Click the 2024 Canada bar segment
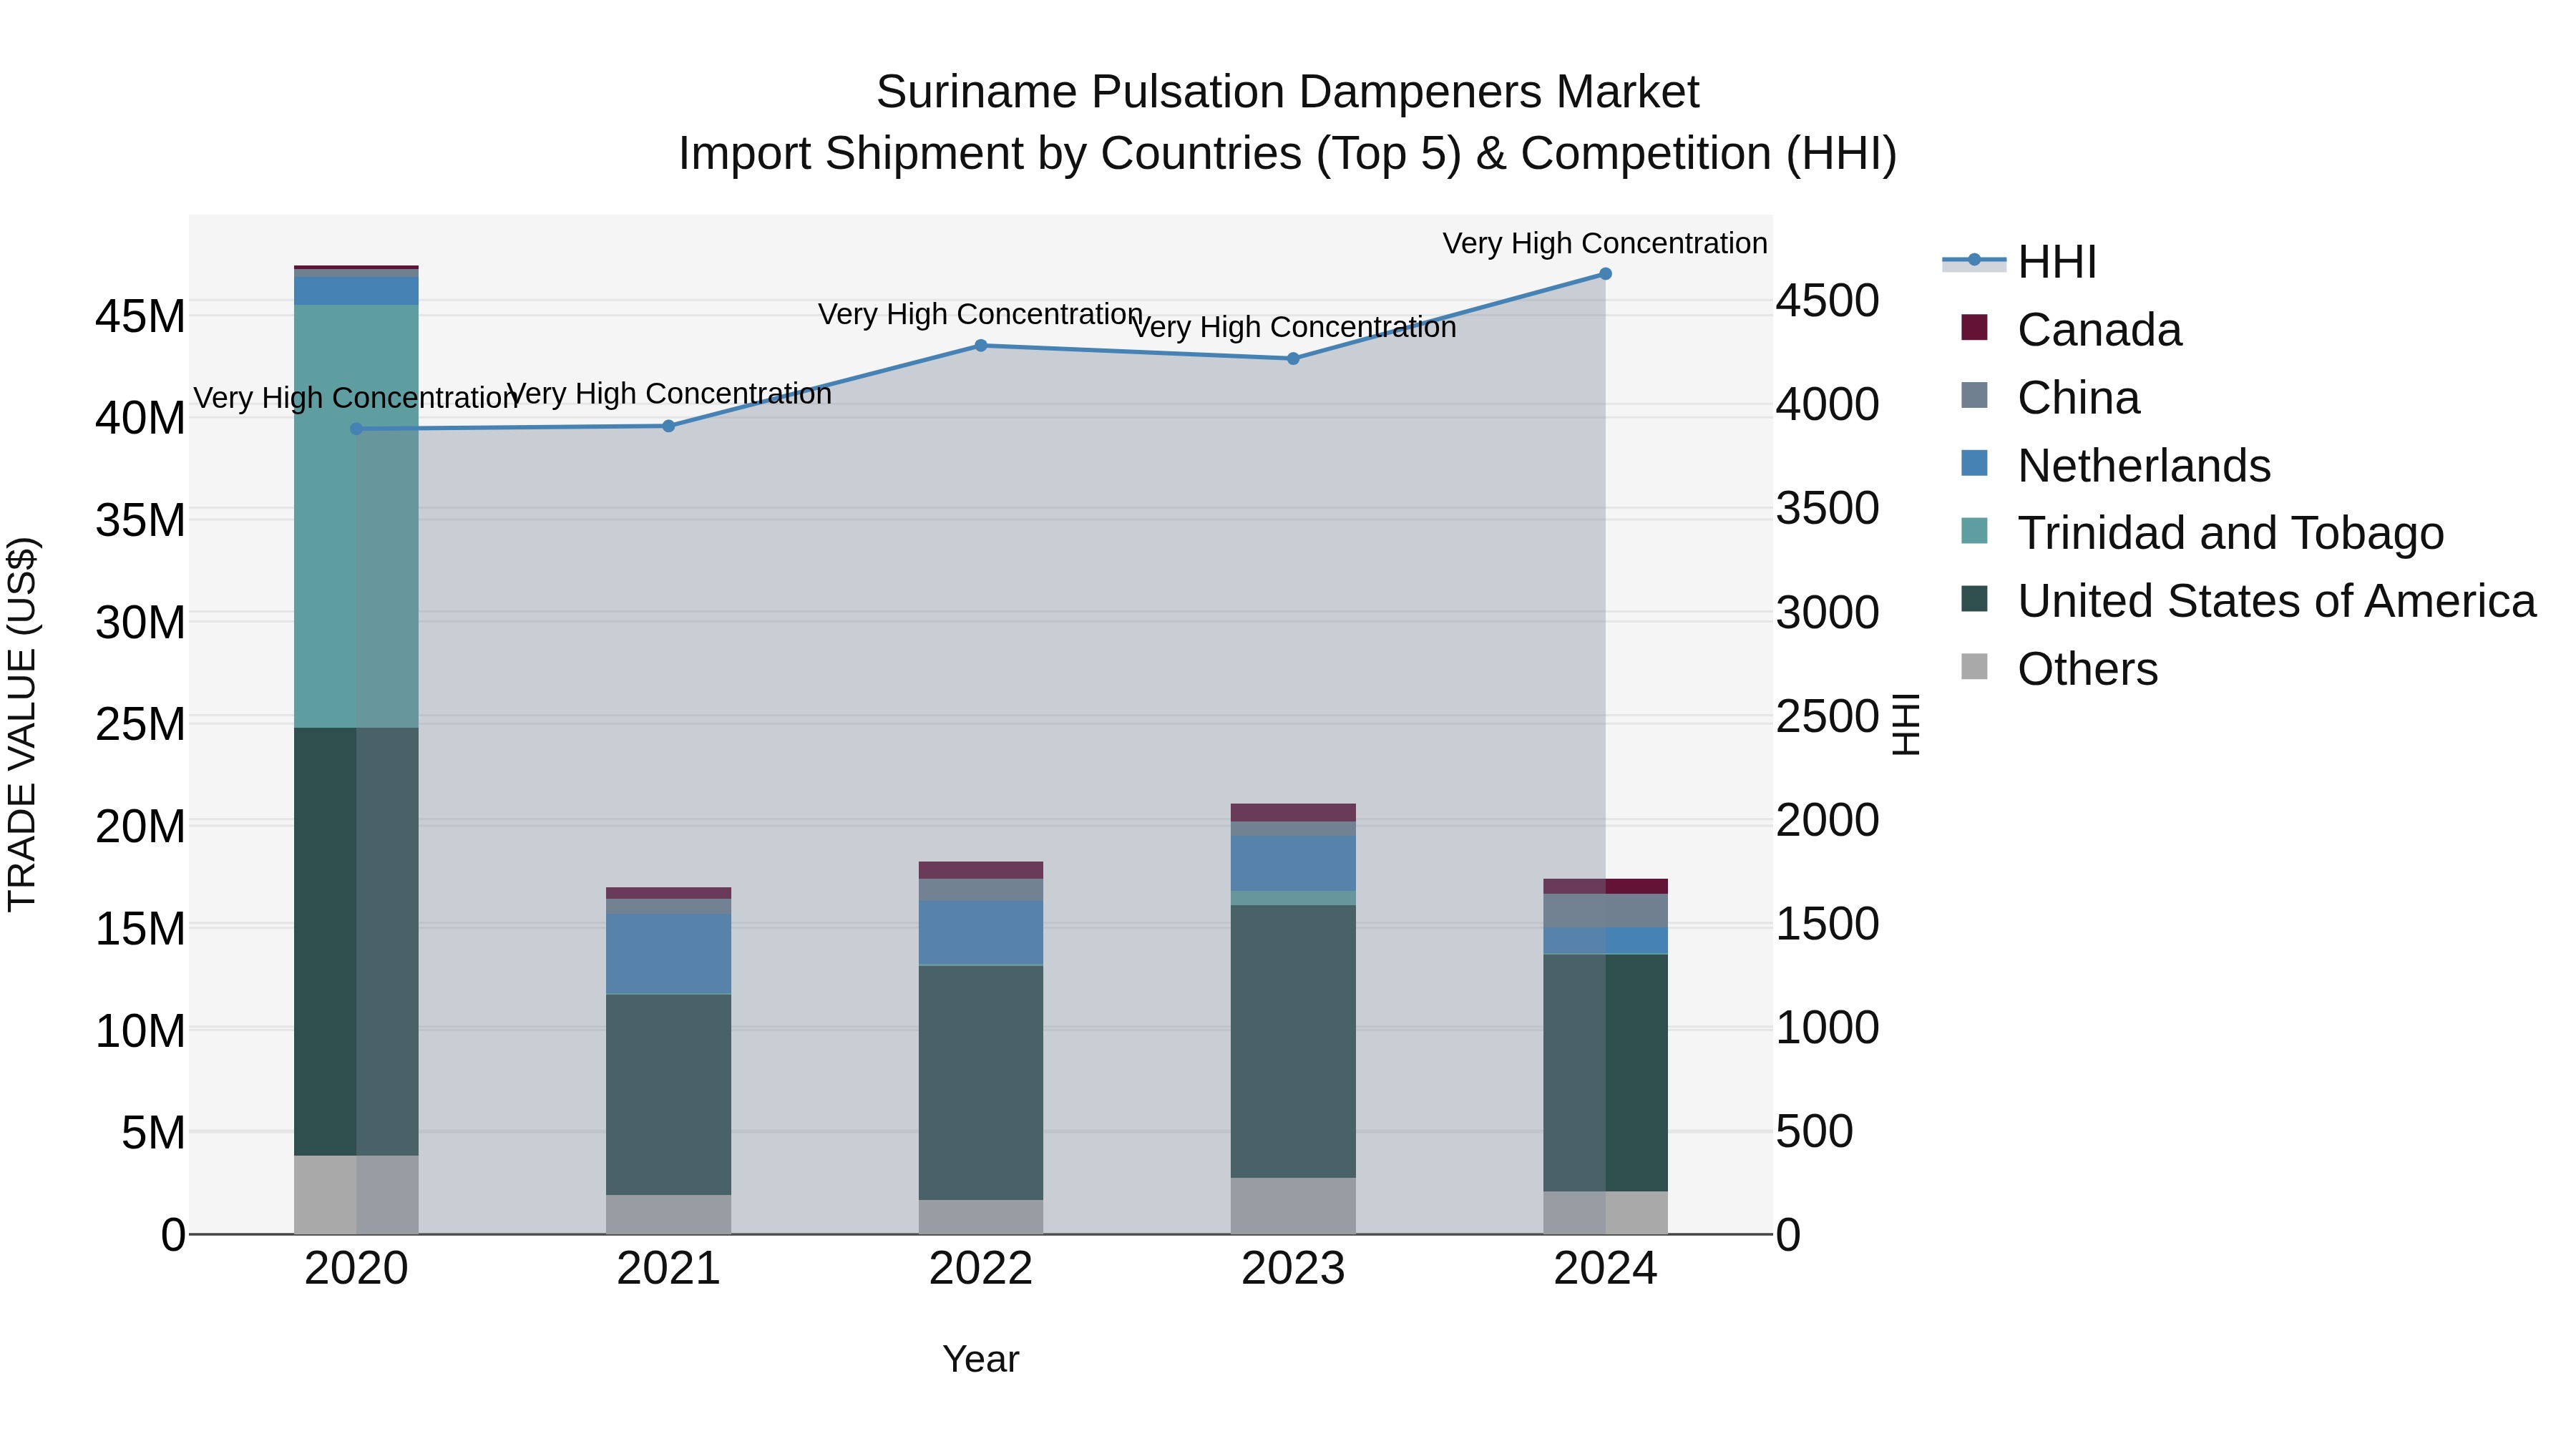This screenshot has width=2576, height=1449. tap(1605, 887)
